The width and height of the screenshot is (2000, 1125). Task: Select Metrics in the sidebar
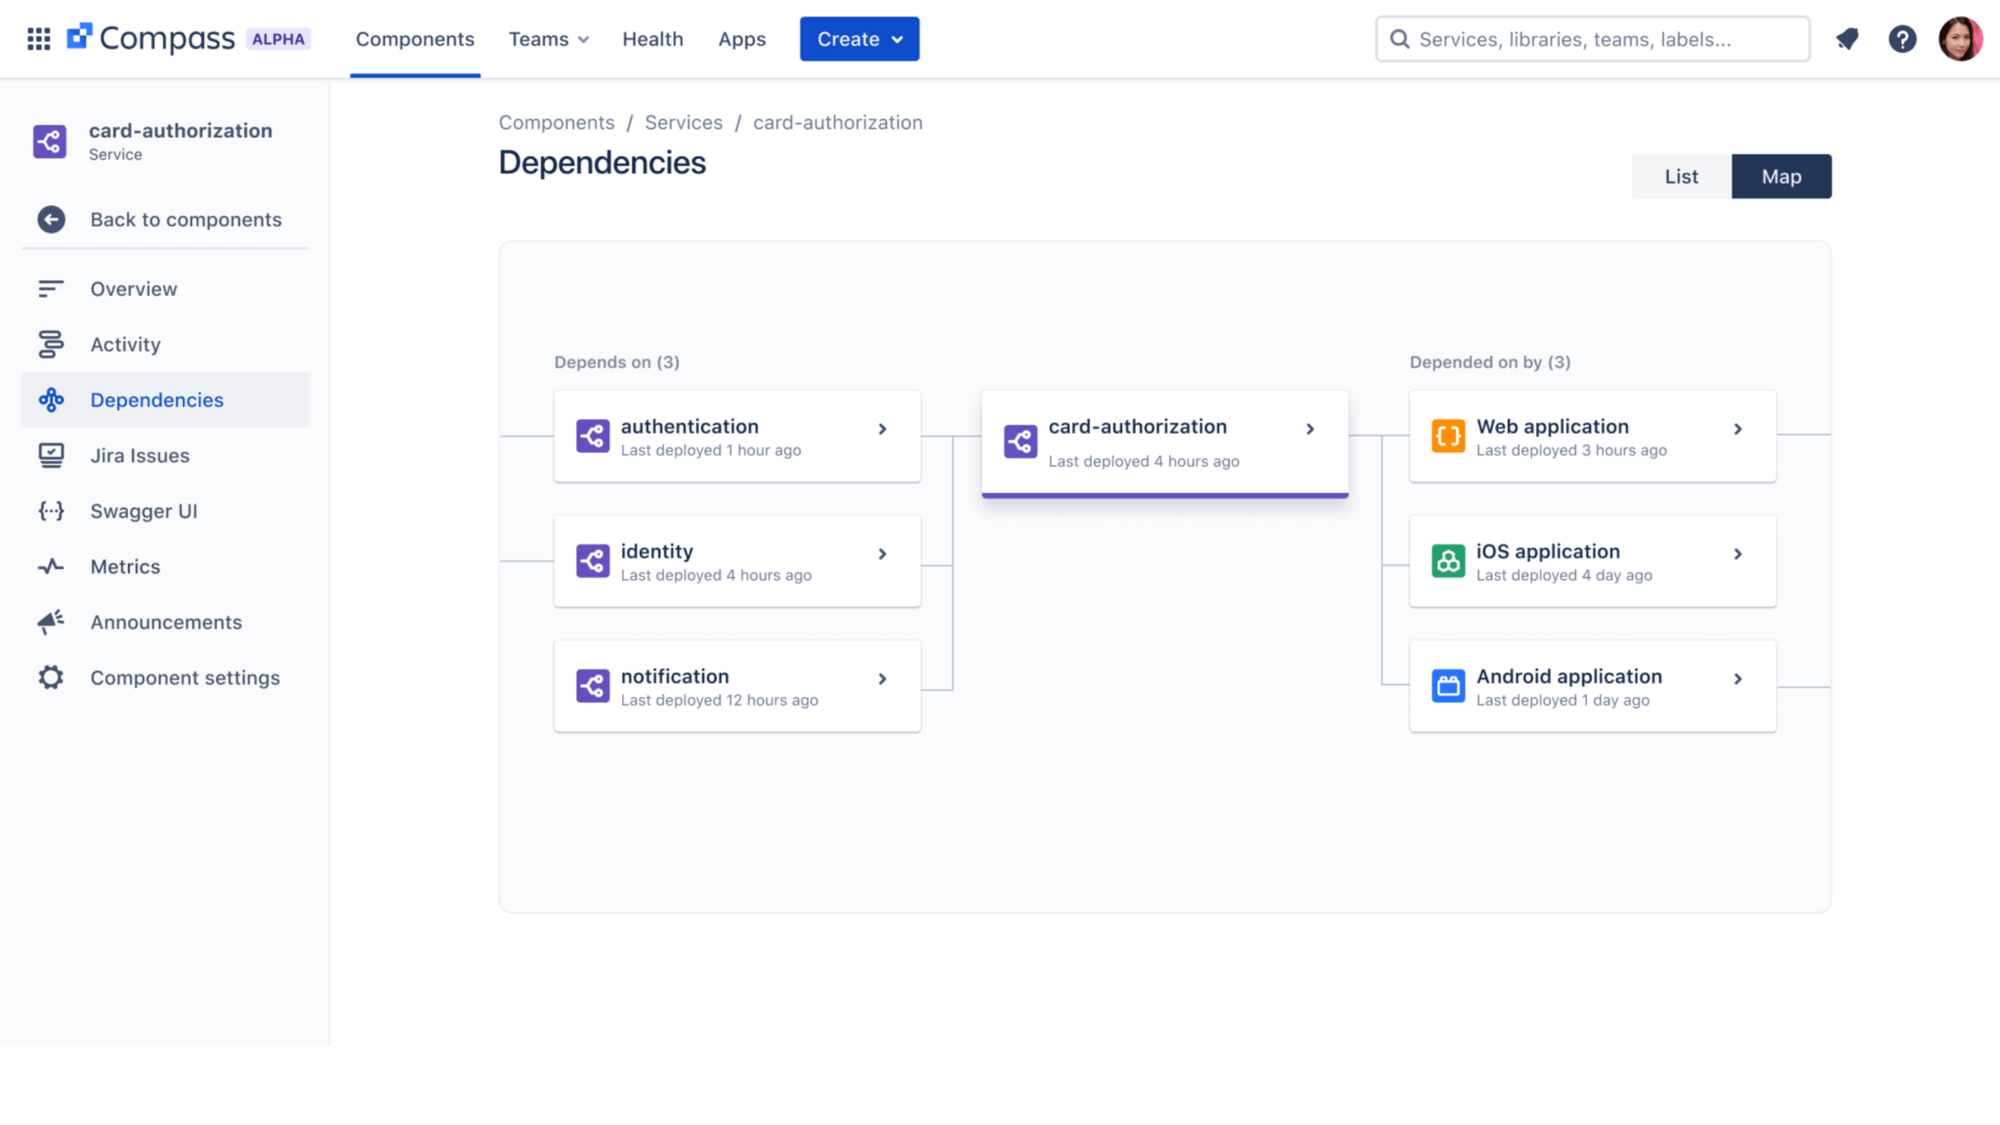pos(125,567)
